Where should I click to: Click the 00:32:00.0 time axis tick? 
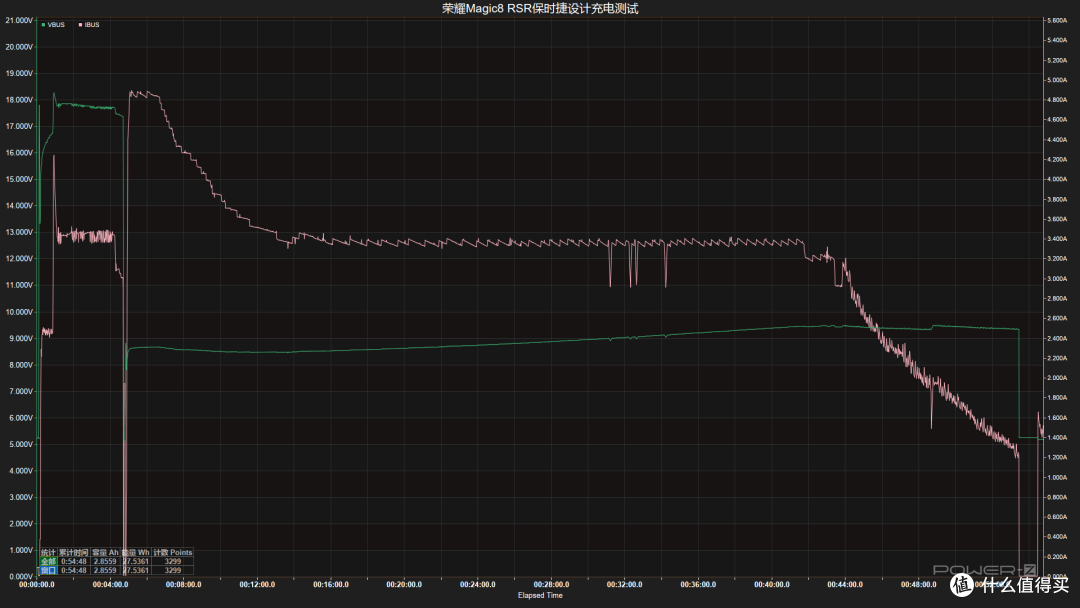(x=624, y=585)
